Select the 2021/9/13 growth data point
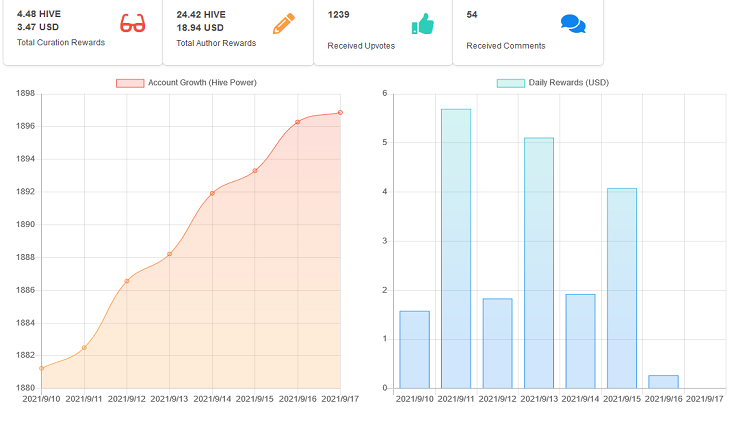 [170, 254]
